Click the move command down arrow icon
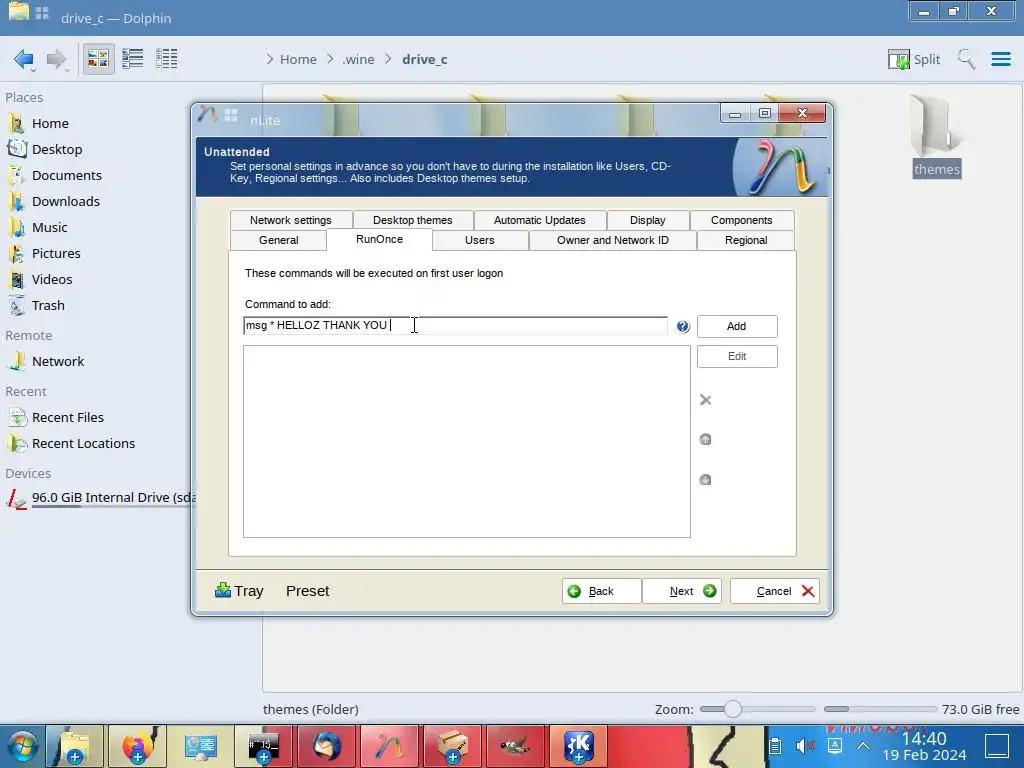1024x768 pixels. pyautogui.click(x=705, y=479)
